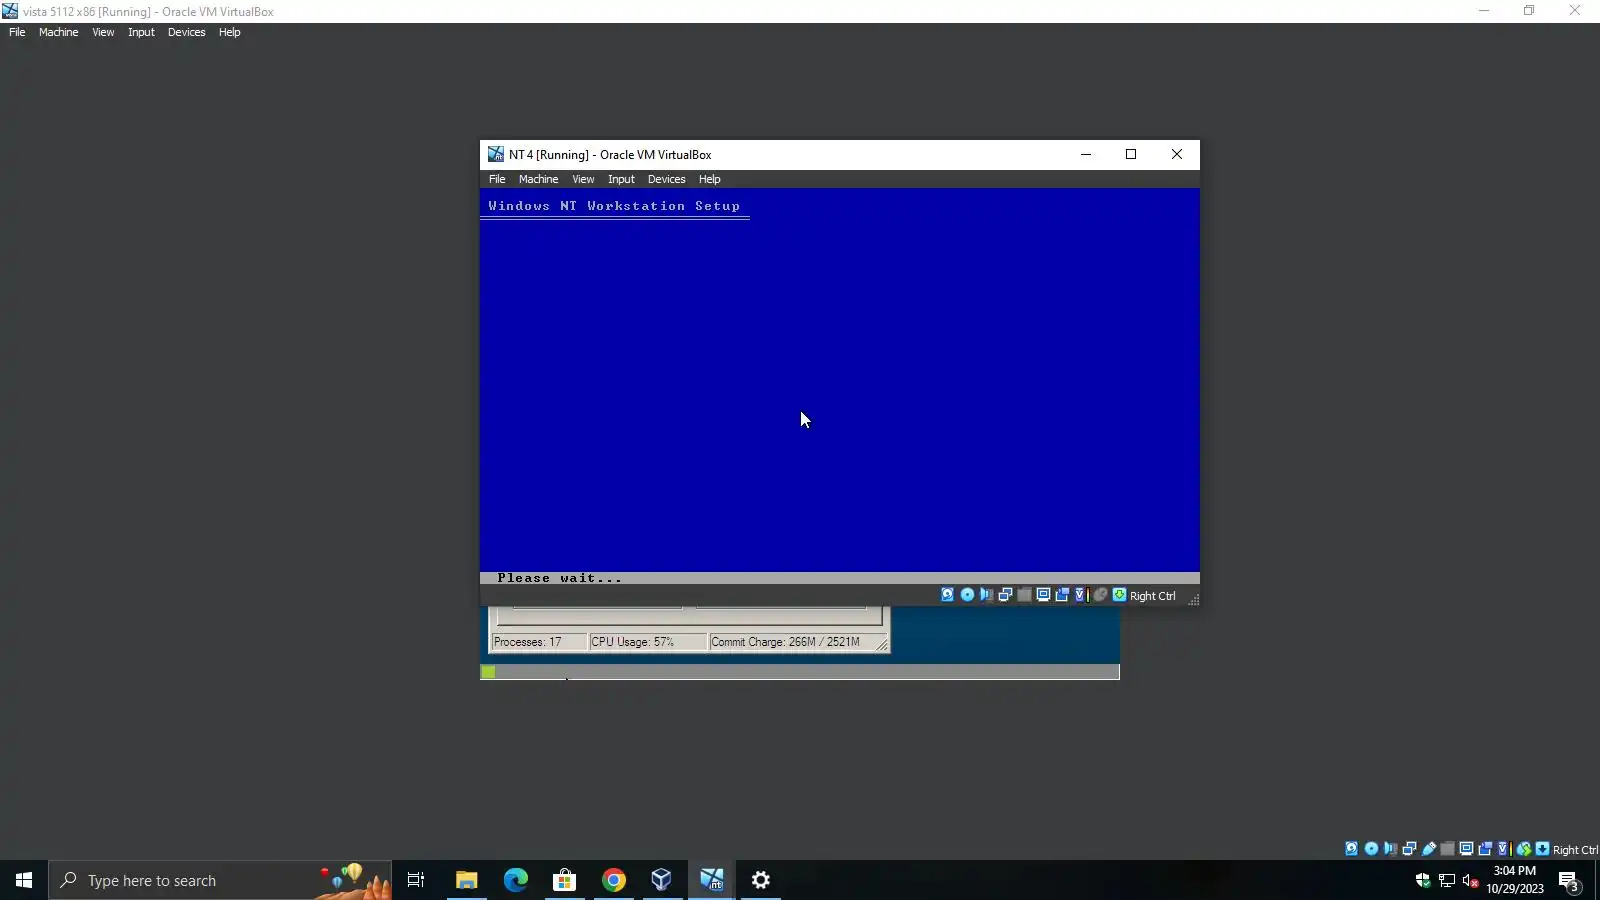Open Machine menu in the NT 4 window
The image size is (1600, 900).
(x=538, y=179)
